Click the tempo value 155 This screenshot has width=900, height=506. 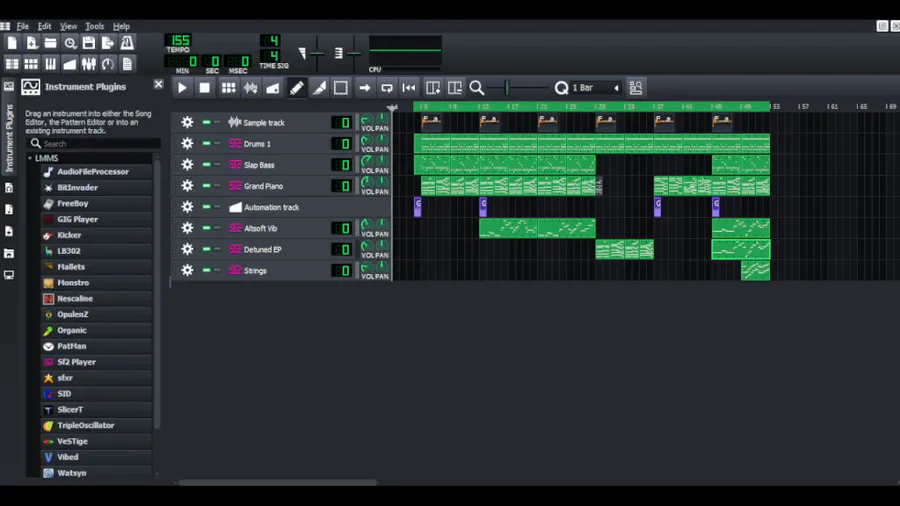pos(179,40)
